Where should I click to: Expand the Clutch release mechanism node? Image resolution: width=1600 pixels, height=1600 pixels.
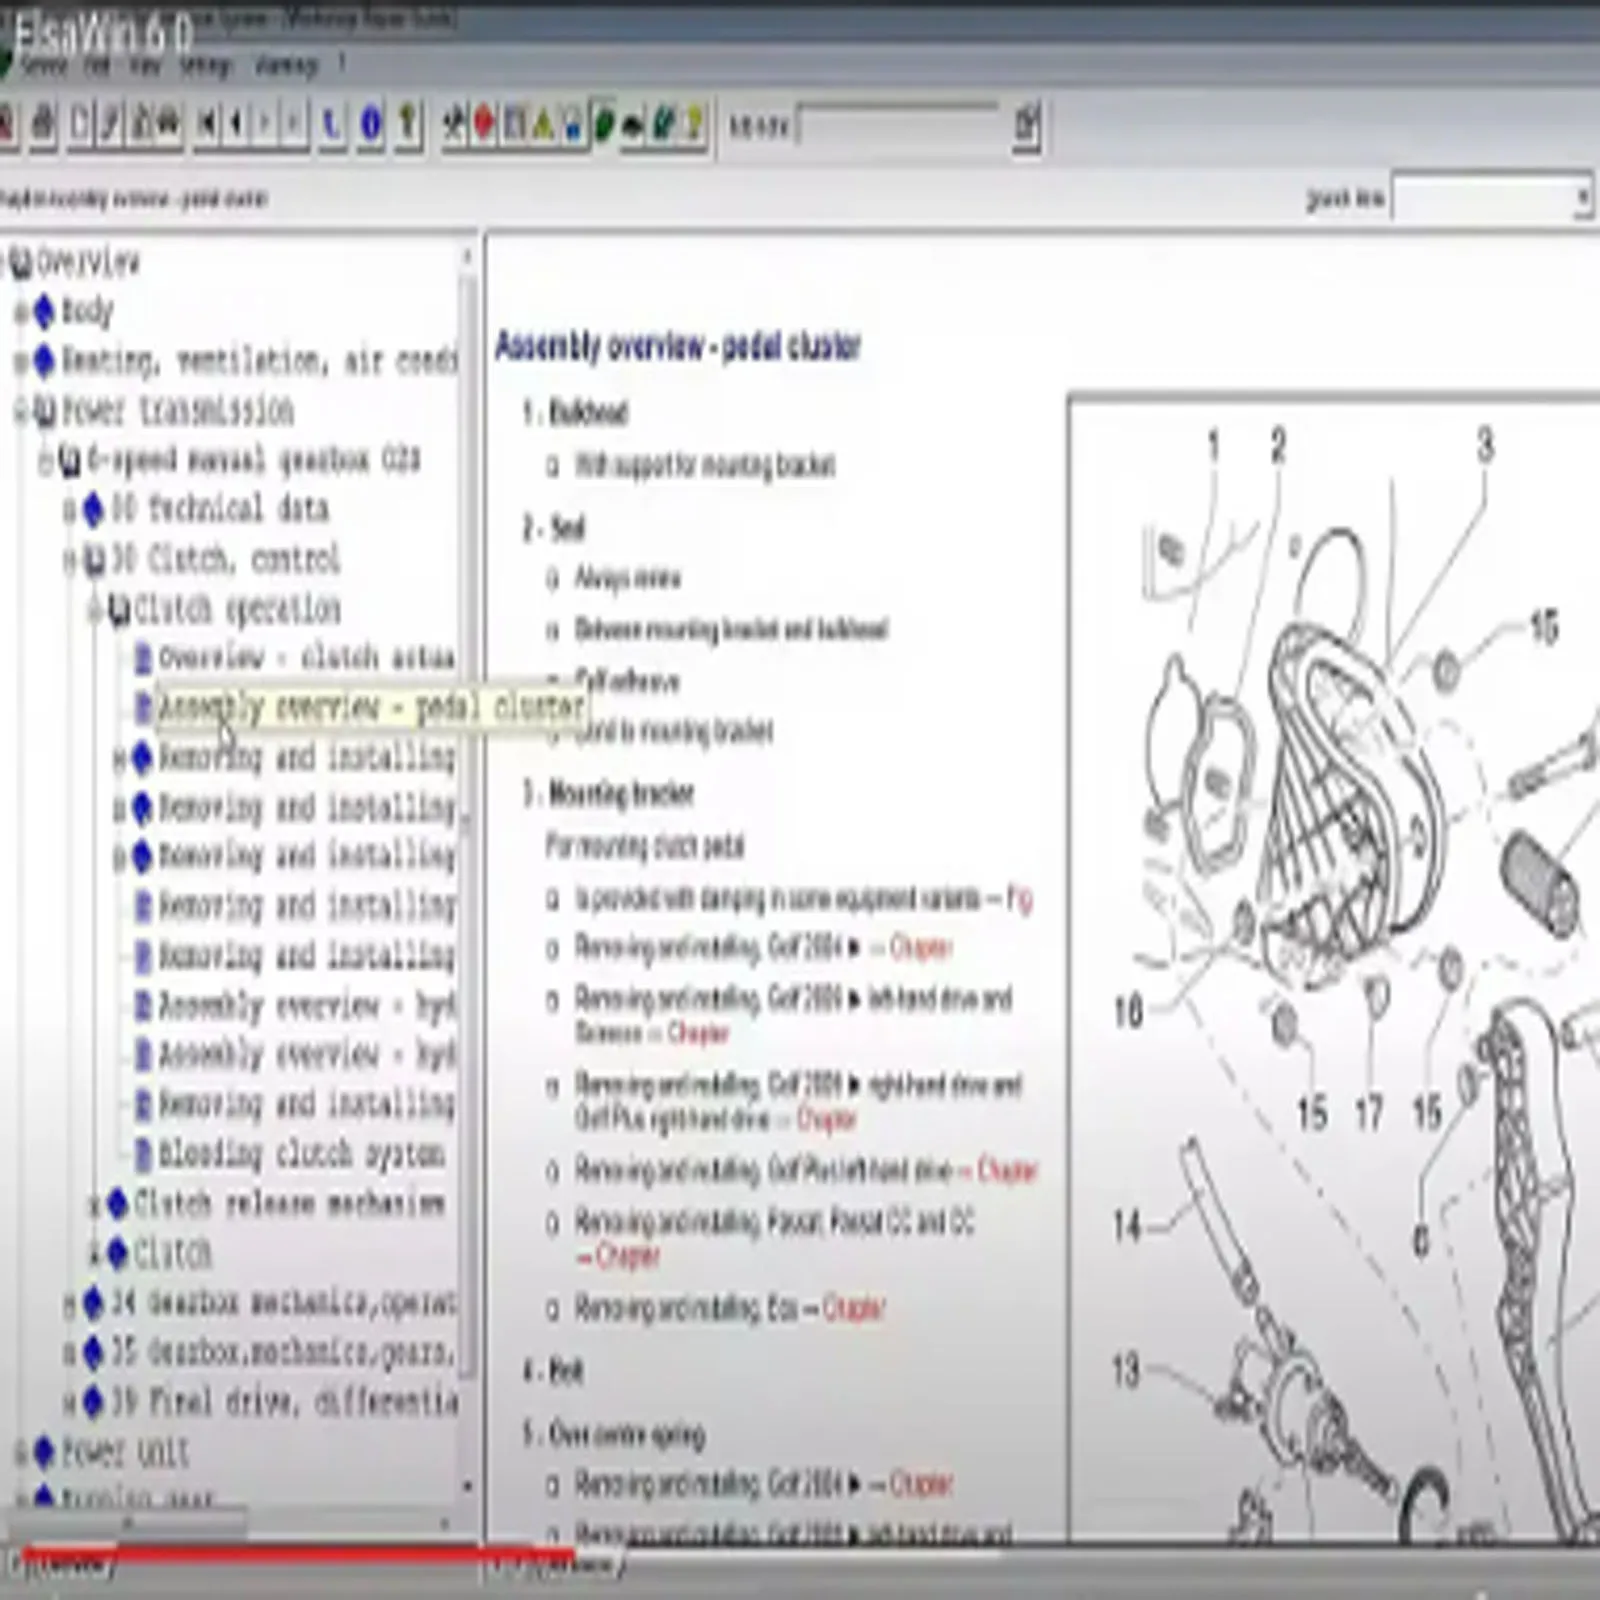coord(94,1204)
